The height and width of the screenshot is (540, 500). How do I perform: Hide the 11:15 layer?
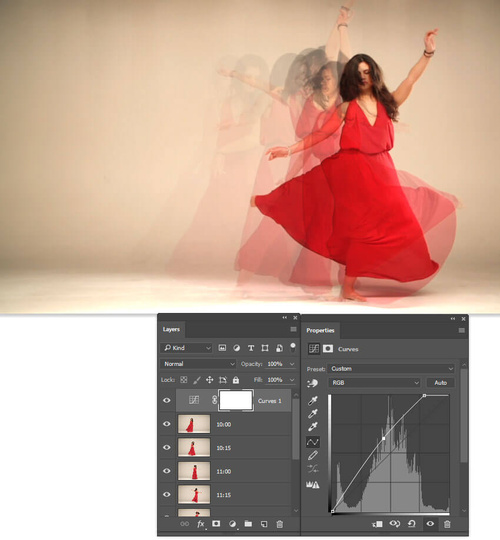(167, 494)
